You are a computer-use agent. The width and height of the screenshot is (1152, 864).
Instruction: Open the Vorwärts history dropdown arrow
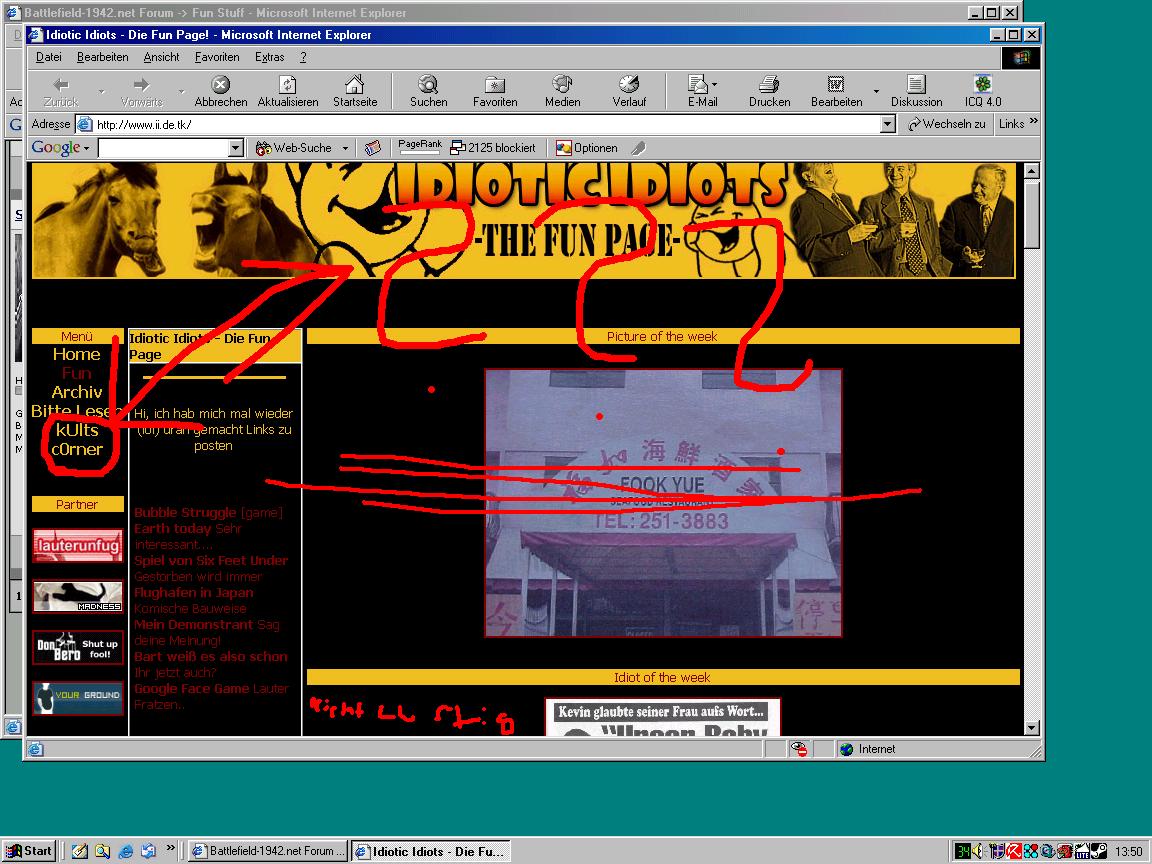pos(181,92)
